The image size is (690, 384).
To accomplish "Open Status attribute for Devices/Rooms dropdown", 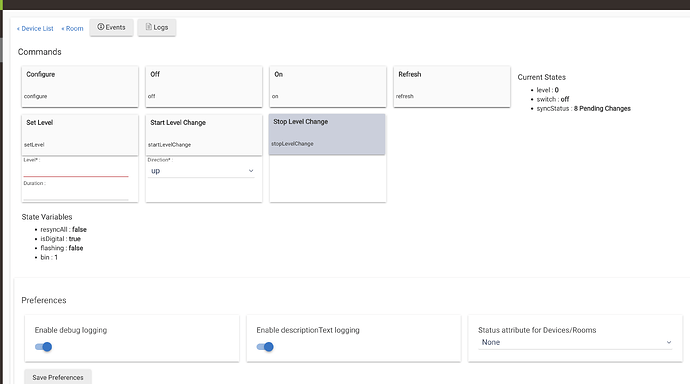I will (x=575, y=342).
